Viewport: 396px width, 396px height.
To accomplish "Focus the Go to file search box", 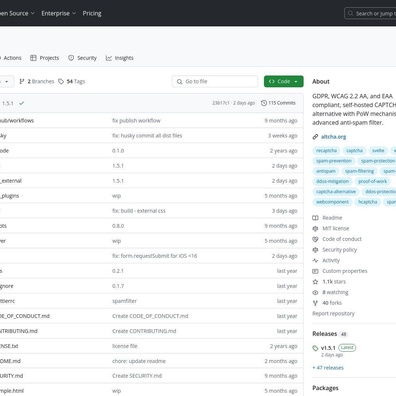I will pyautogui.click(x=215, y=81).
